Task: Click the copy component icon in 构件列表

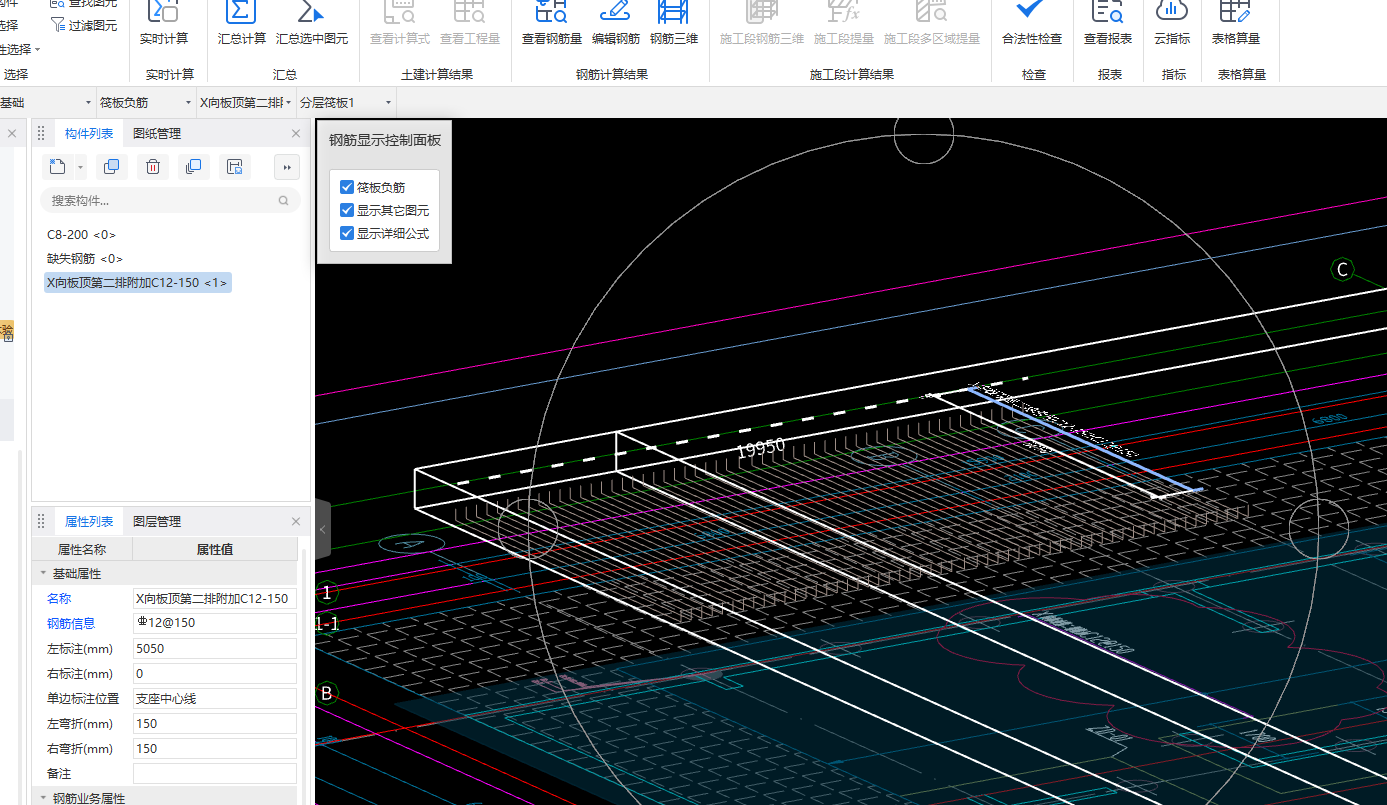Action: pos(112,167)
